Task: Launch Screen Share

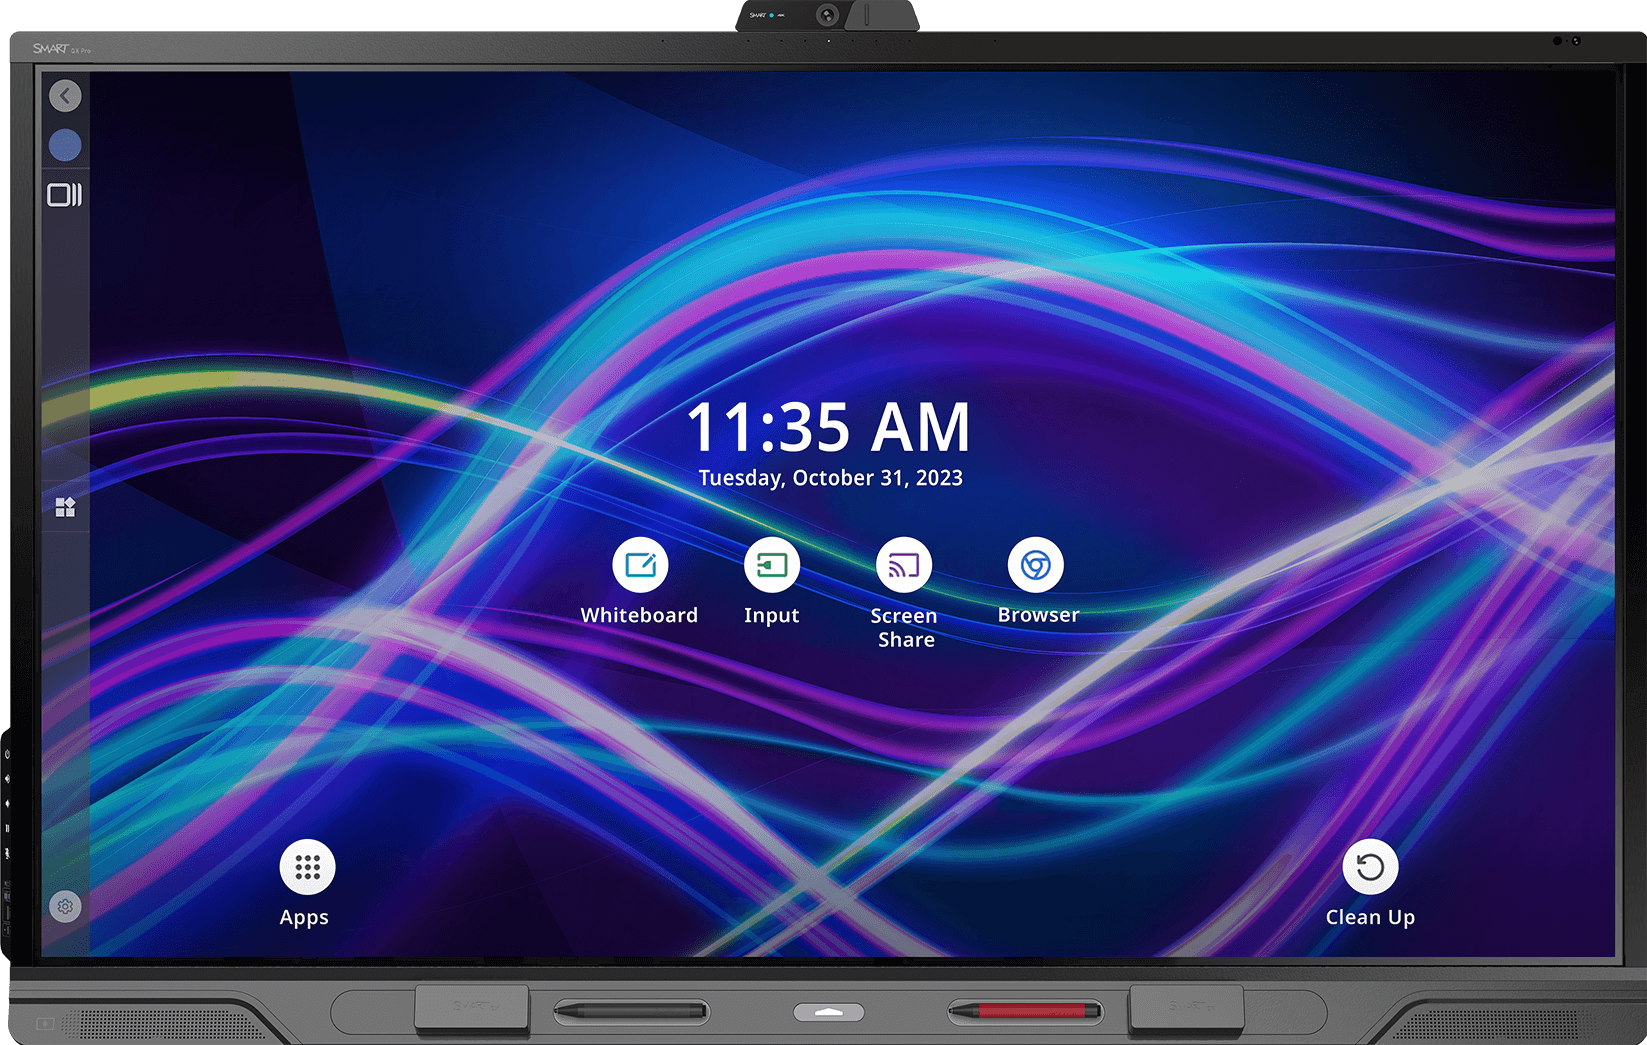Action: click(903, 565)
